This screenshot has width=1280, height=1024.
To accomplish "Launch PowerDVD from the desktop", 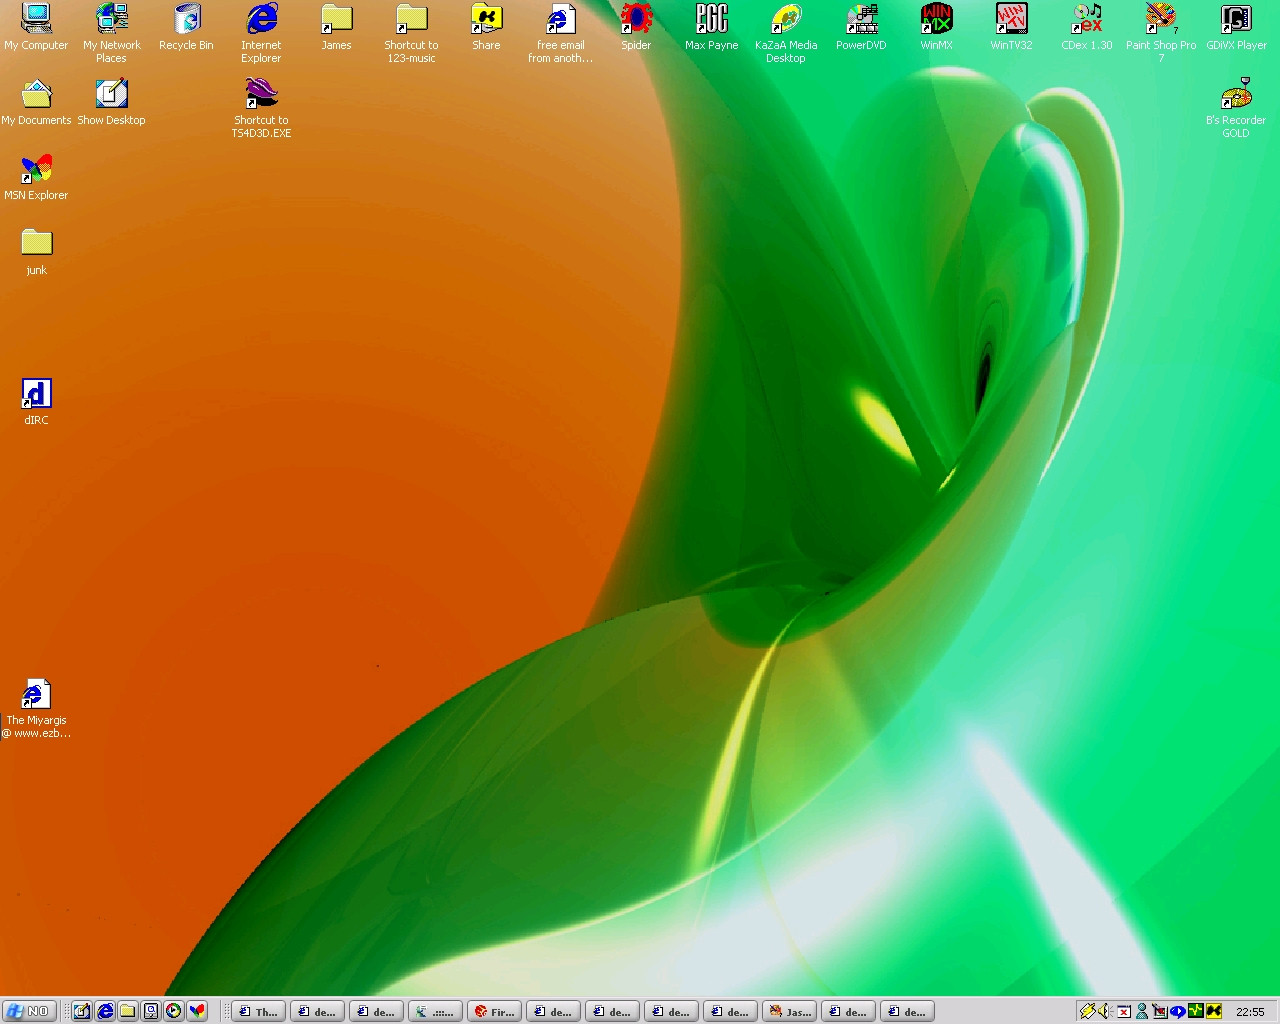I will 861,27.
